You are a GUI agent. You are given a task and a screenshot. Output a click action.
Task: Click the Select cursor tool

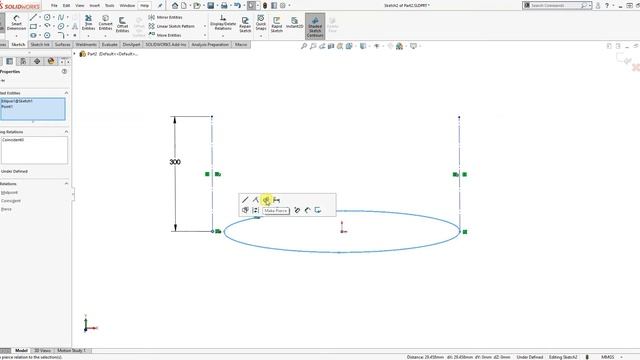[x=251, y=6]
